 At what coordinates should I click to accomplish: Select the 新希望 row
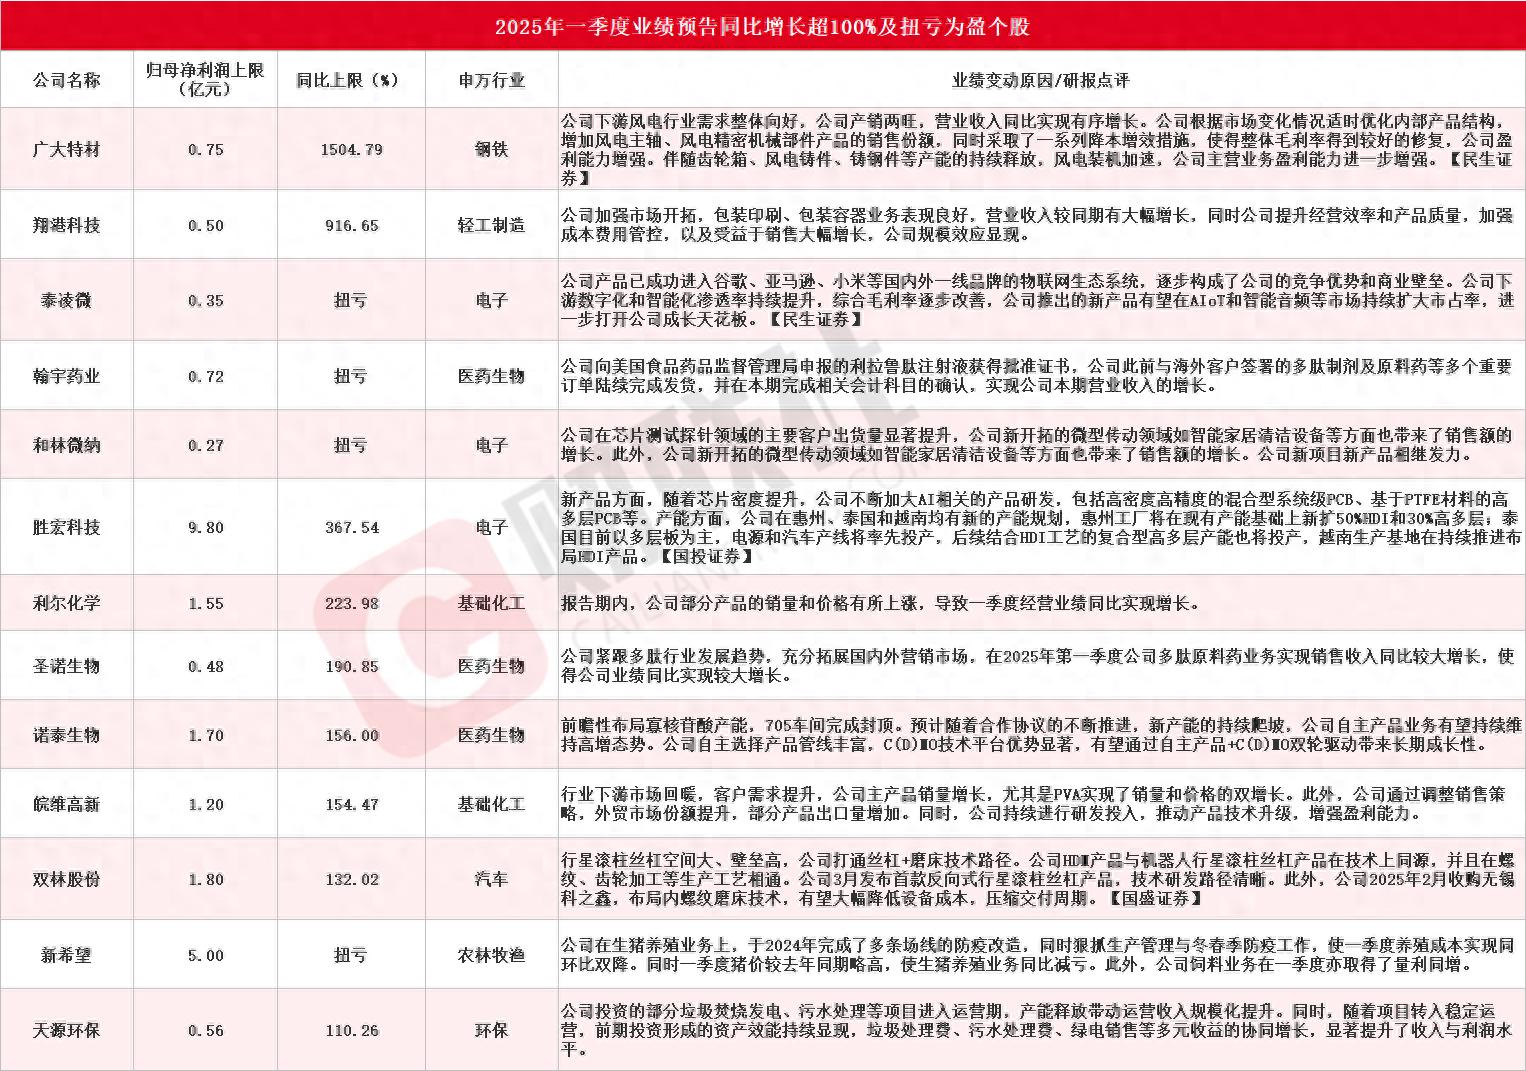coord(67,954)
